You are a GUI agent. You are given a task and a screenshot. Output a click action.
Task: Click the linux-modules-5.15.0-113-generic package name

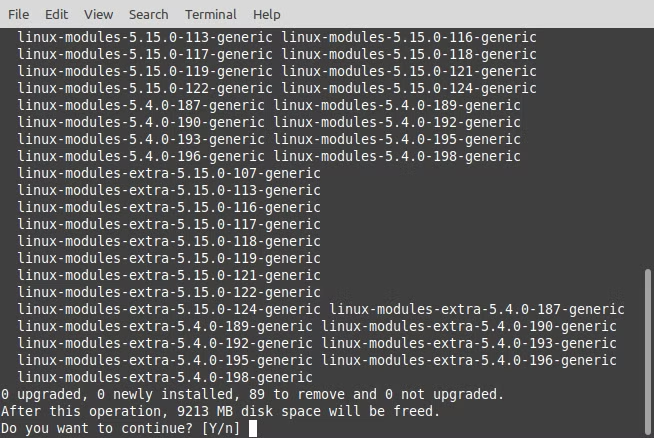pos(145,37)
